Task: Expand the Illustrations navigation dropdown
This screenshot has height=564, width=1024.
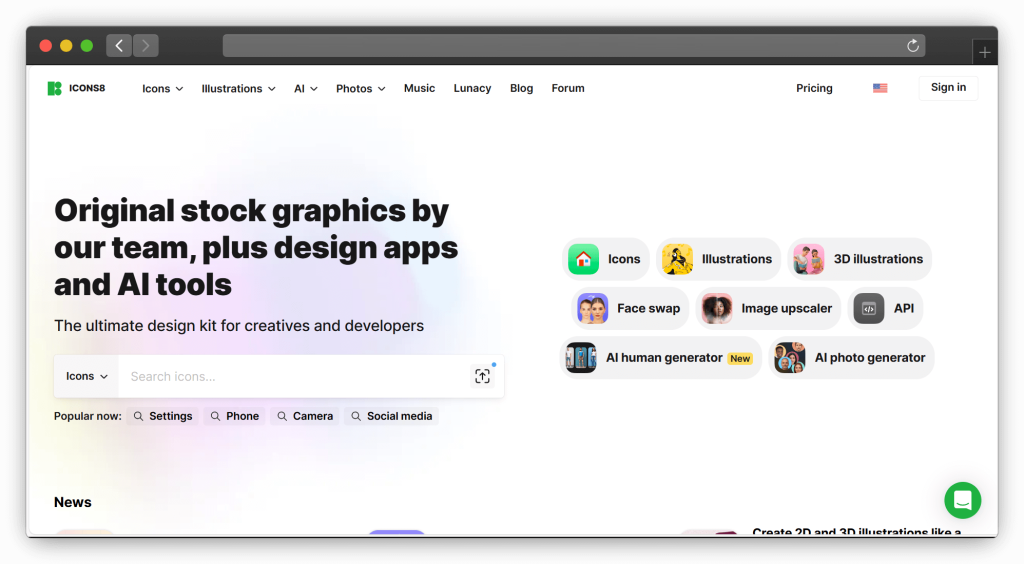Action: click(238, 89)
